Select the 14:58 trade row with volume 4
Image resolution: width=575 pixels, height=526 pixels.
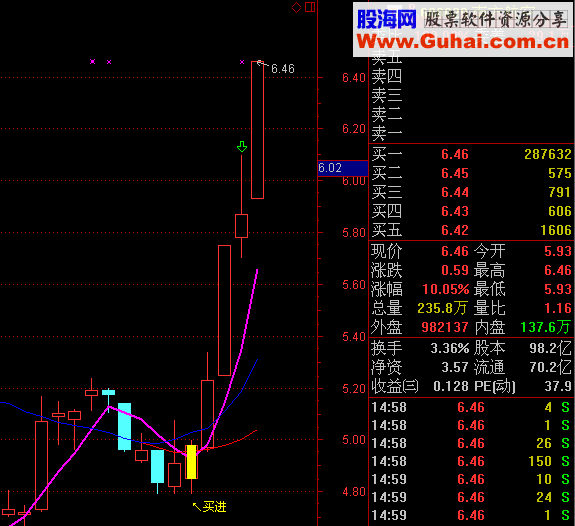(x=471, y=408)
